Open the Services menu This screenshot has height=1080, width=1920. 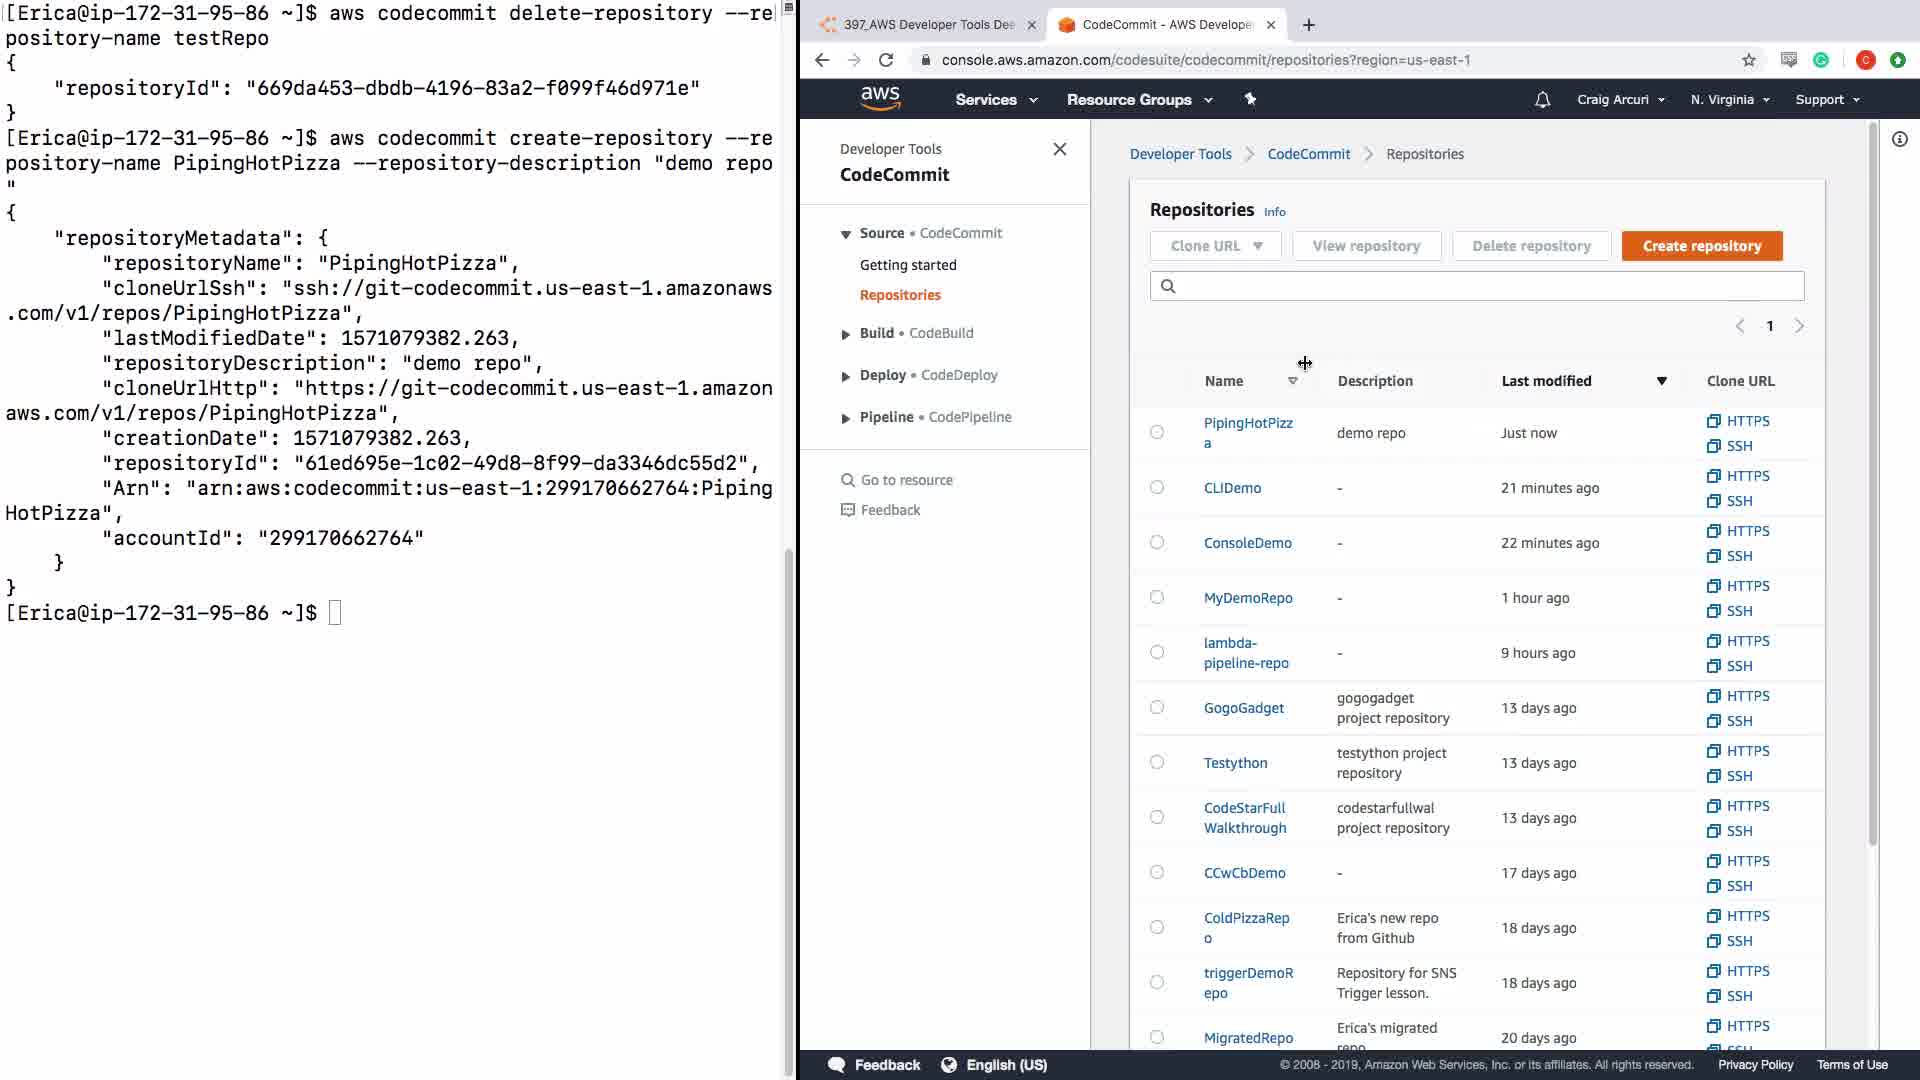pos(996,100)
